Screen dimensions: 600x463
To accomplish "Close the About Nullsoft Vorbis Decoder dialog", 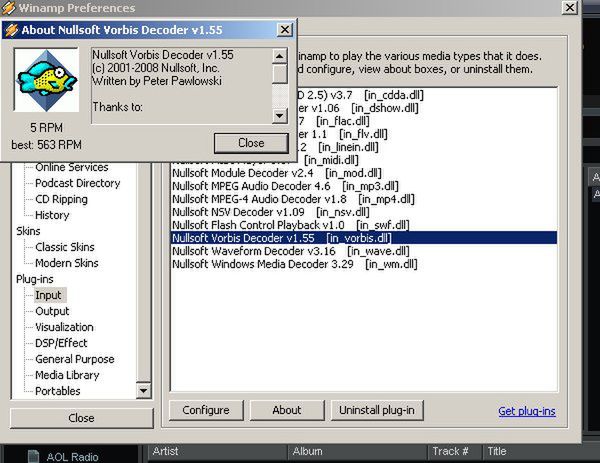I will point(285,29).
